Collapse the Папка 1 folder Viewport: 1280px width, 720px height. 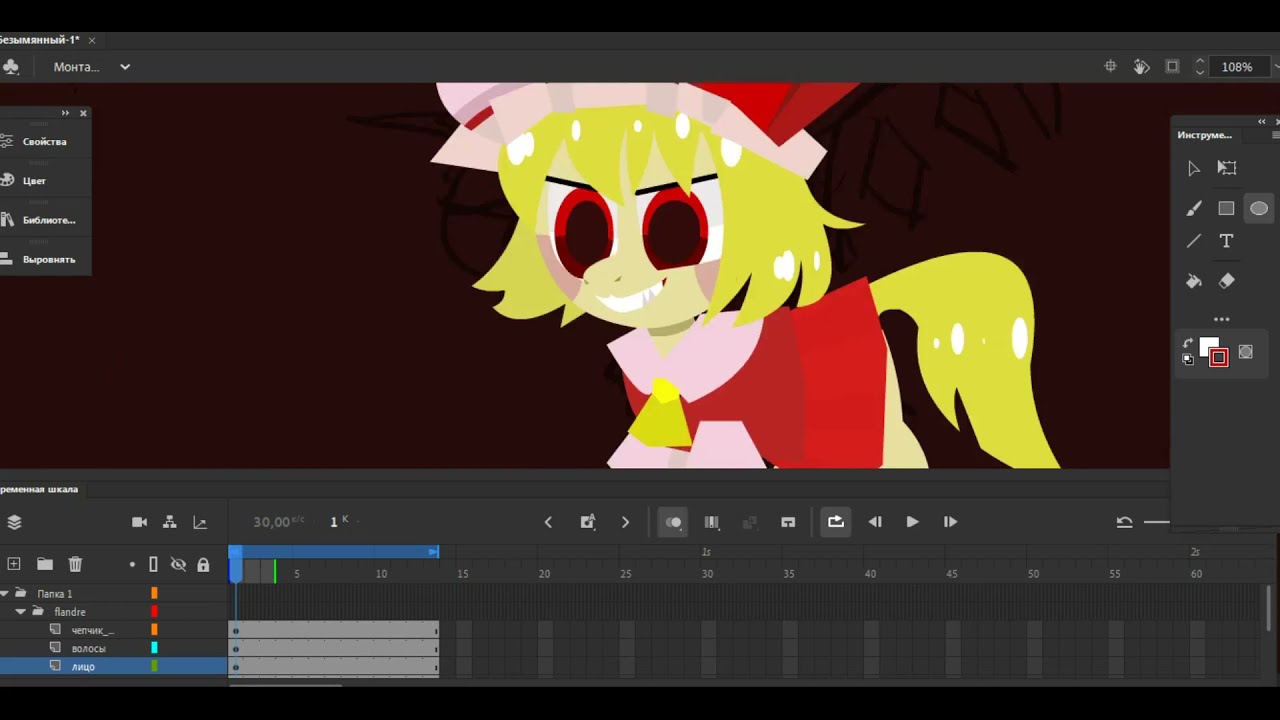[x=5, y=594]
